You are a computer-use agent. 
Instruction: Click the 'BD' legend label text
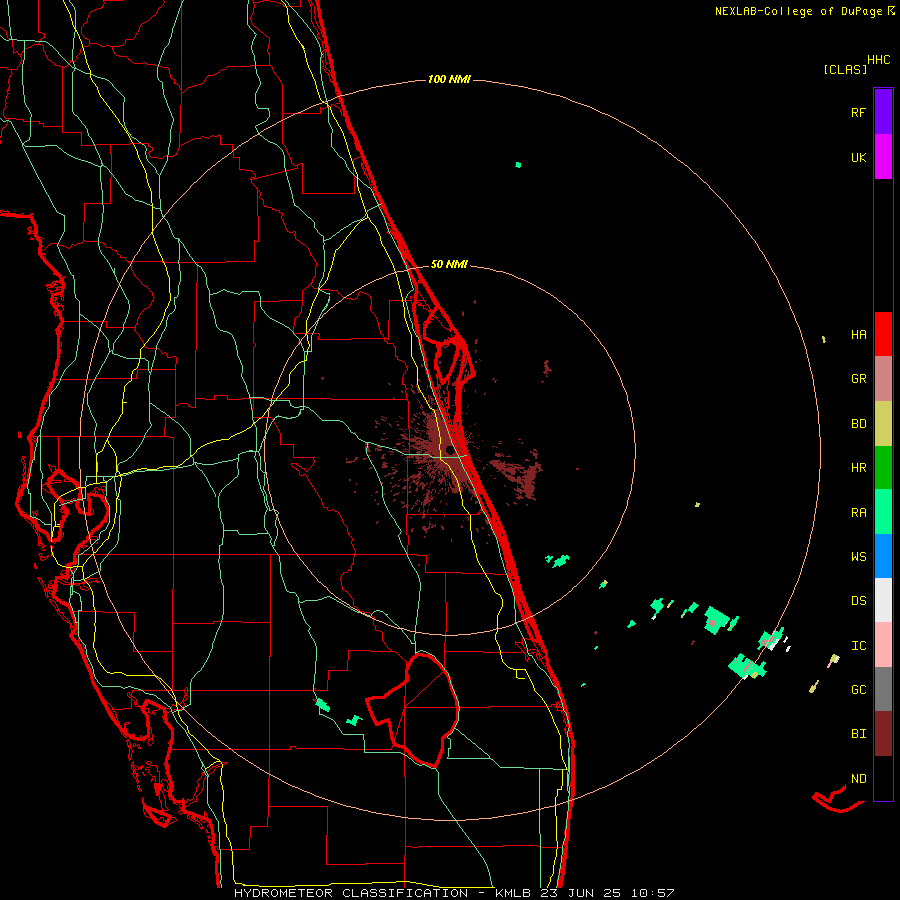[858, 424]
